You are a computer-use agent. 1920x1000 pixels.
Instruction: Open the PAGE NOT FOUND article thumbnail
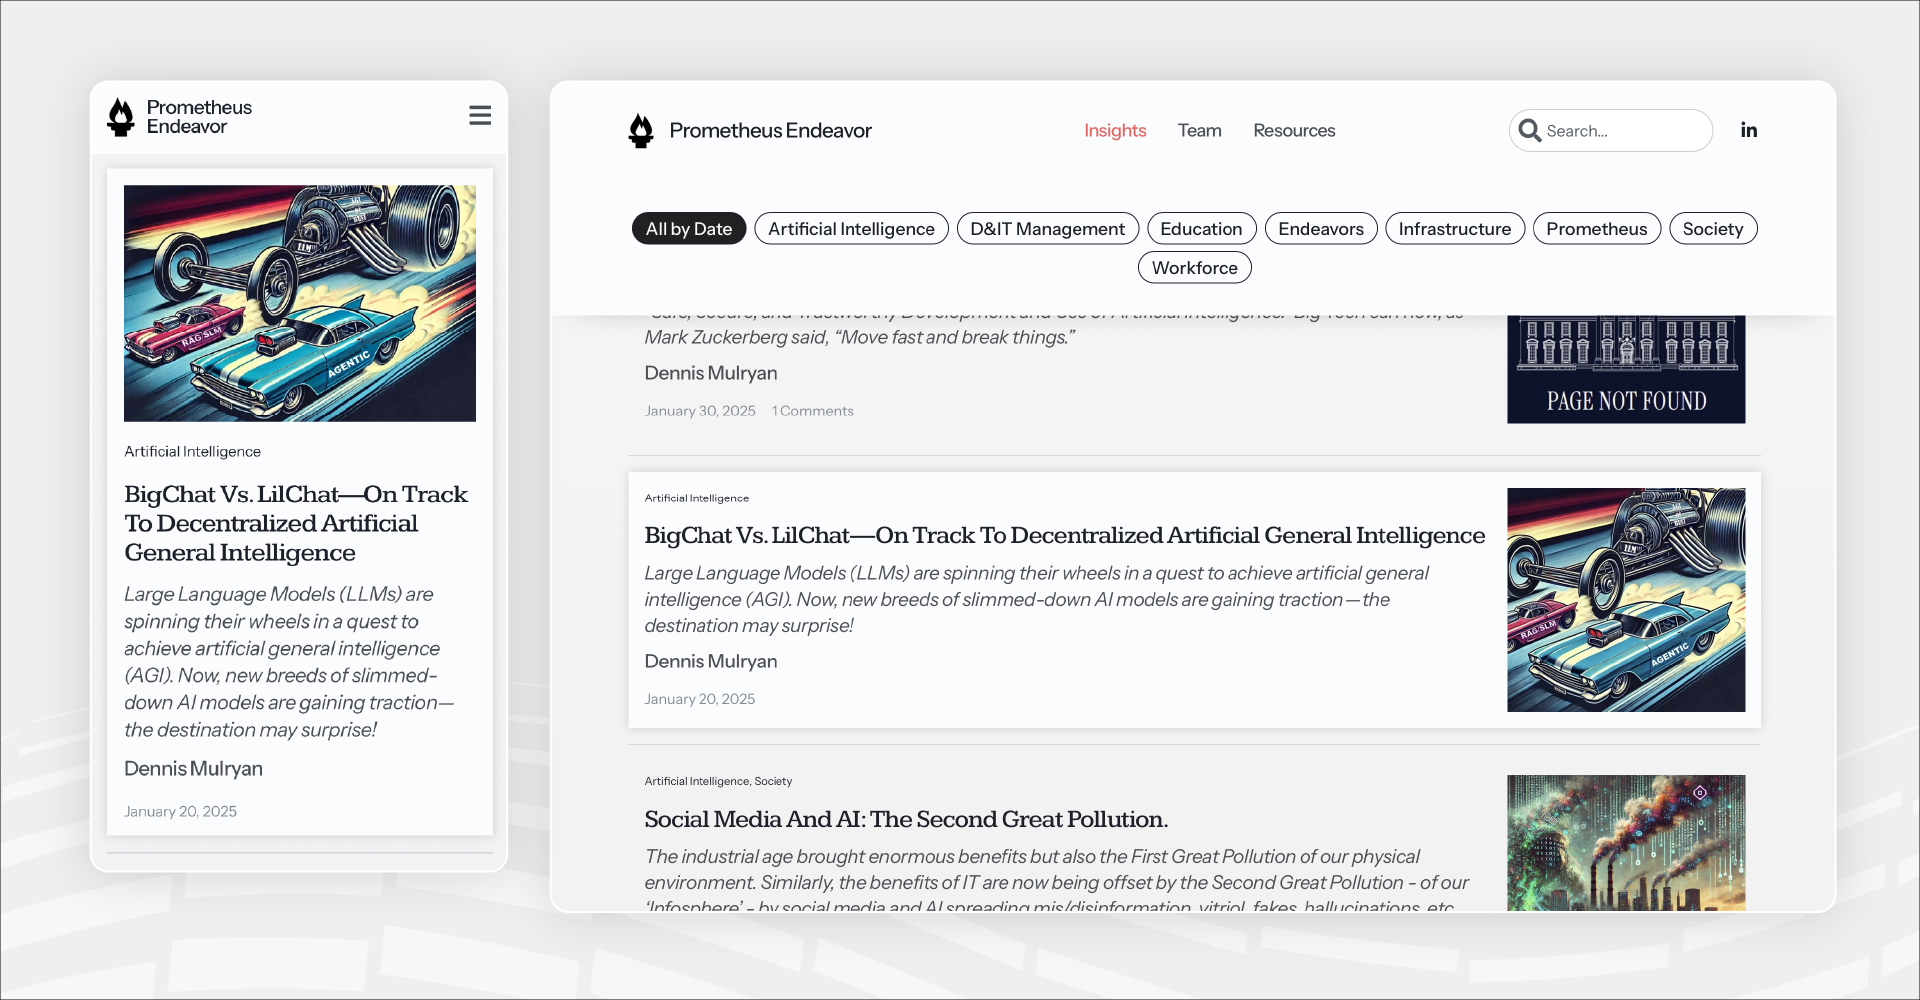pos(1626,369)
